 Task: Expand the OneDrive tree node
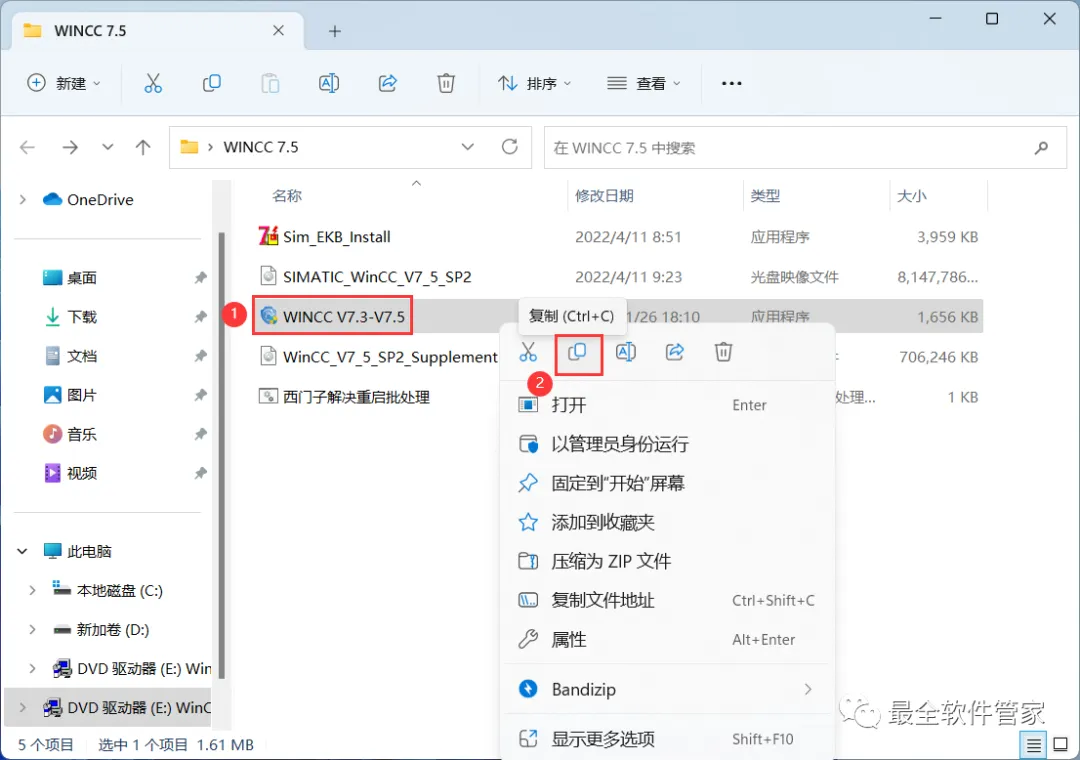(x=23, y=200)
